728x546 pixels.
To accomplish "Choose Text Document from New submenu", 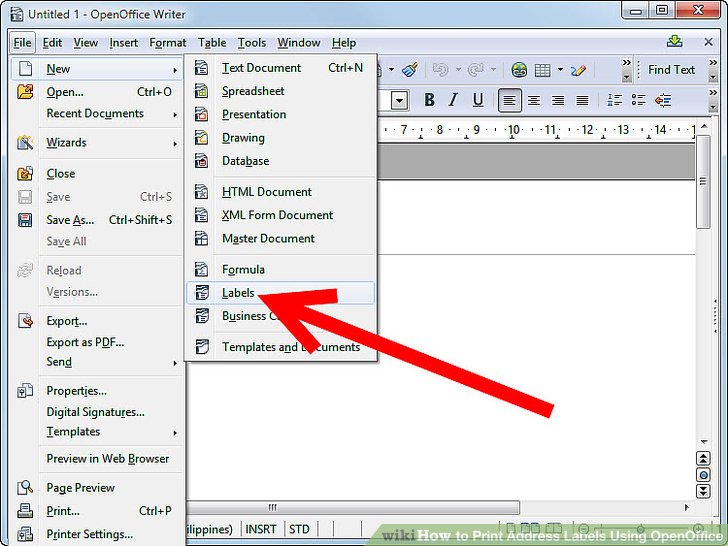I will 280,68.
